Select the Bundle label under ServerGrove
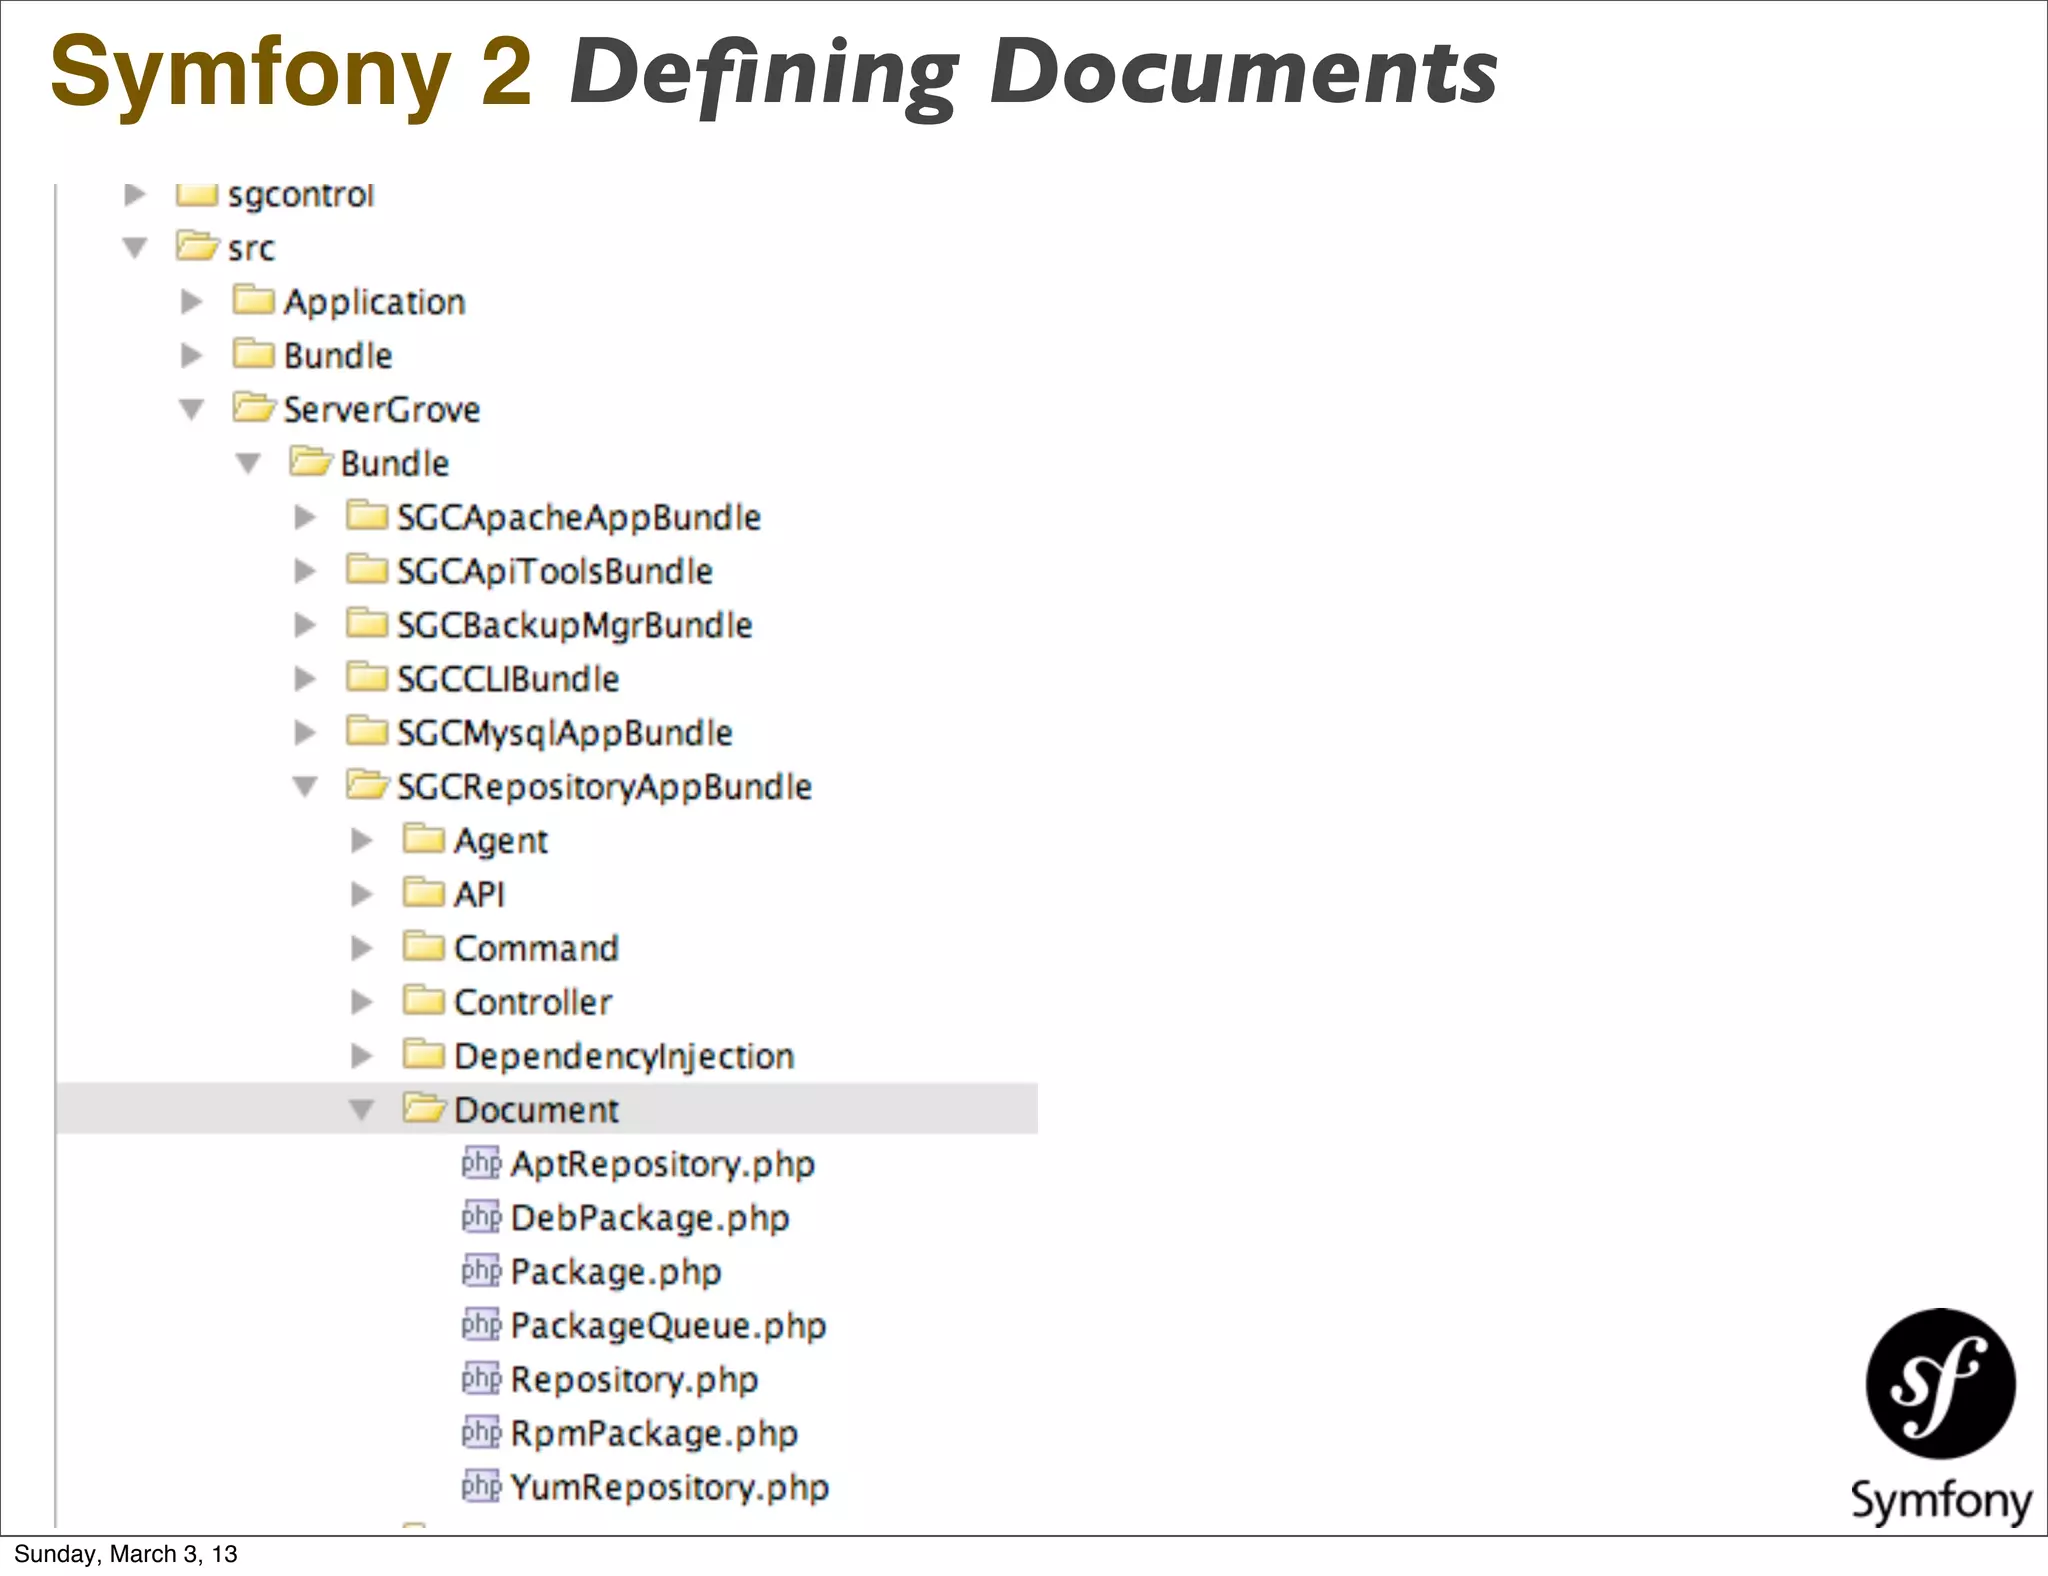This screenshot has height=1576, width=2048. pyautogui.click(x=395, y=464)
